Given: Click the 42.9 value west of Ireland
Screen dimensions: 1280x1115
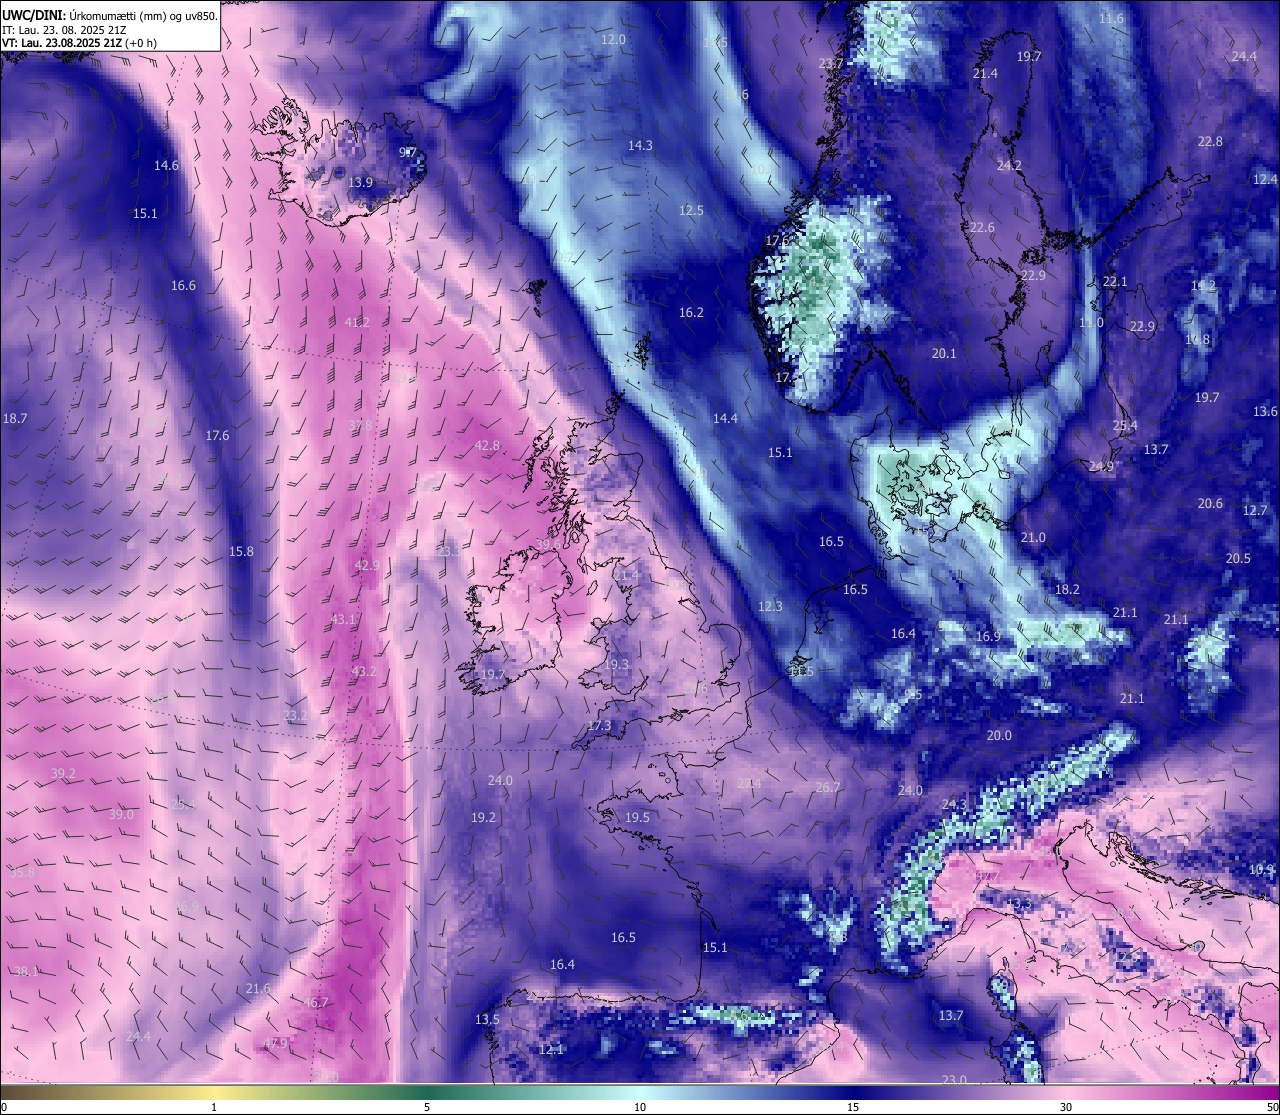Looking at the screenshot, I should point(367,565).
